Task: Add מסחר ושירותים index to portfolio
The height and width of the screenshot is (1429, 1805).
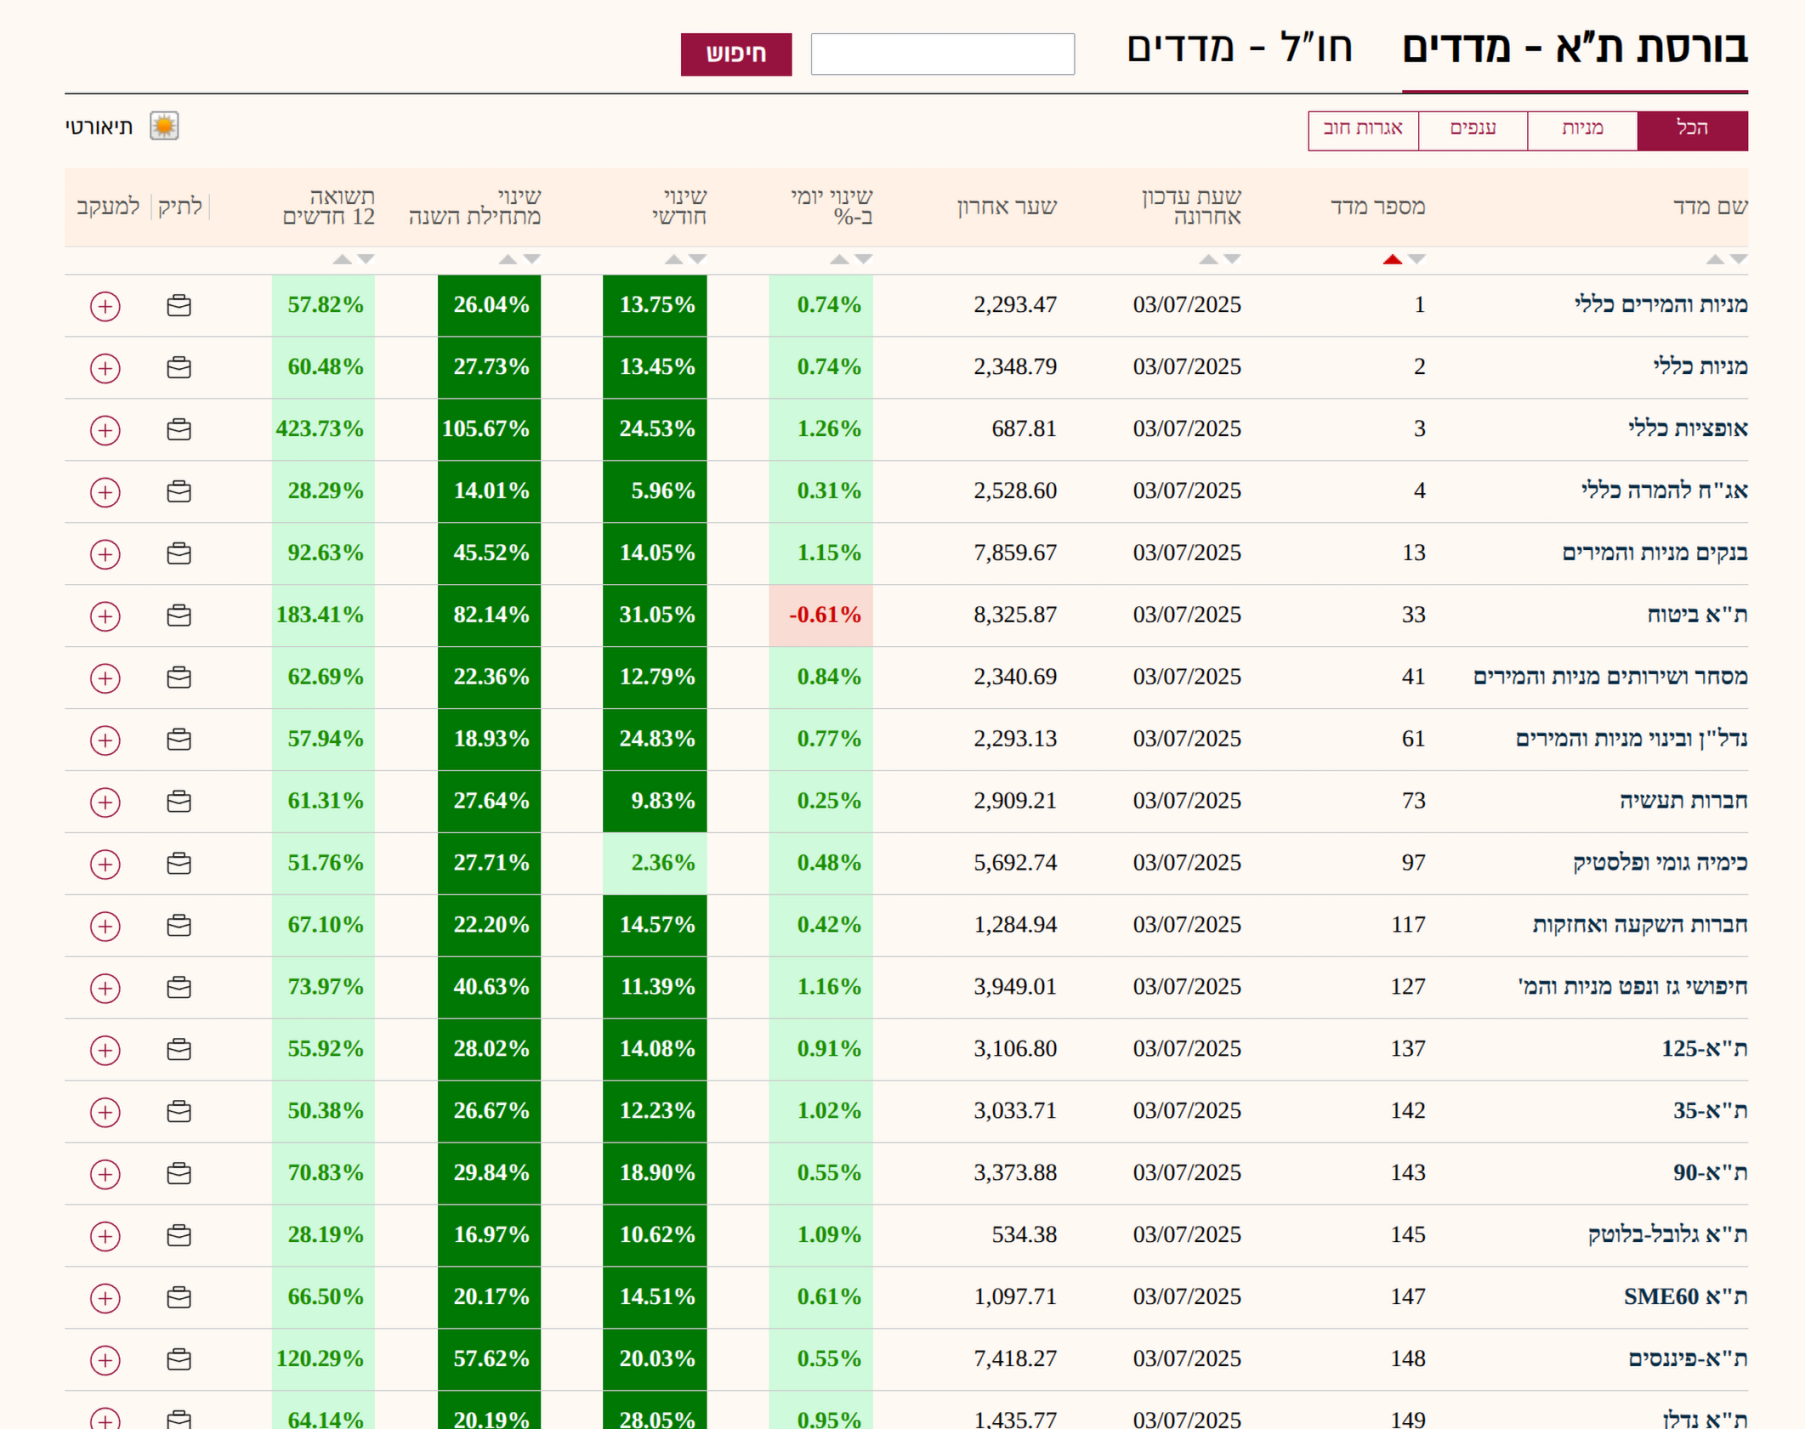Action: pos(179,677)
